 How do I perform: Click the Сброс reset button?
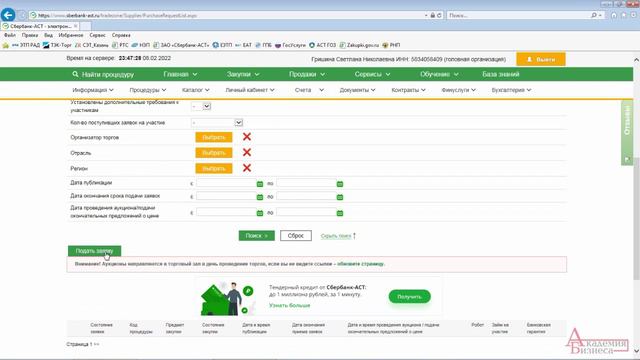[296, 236]
